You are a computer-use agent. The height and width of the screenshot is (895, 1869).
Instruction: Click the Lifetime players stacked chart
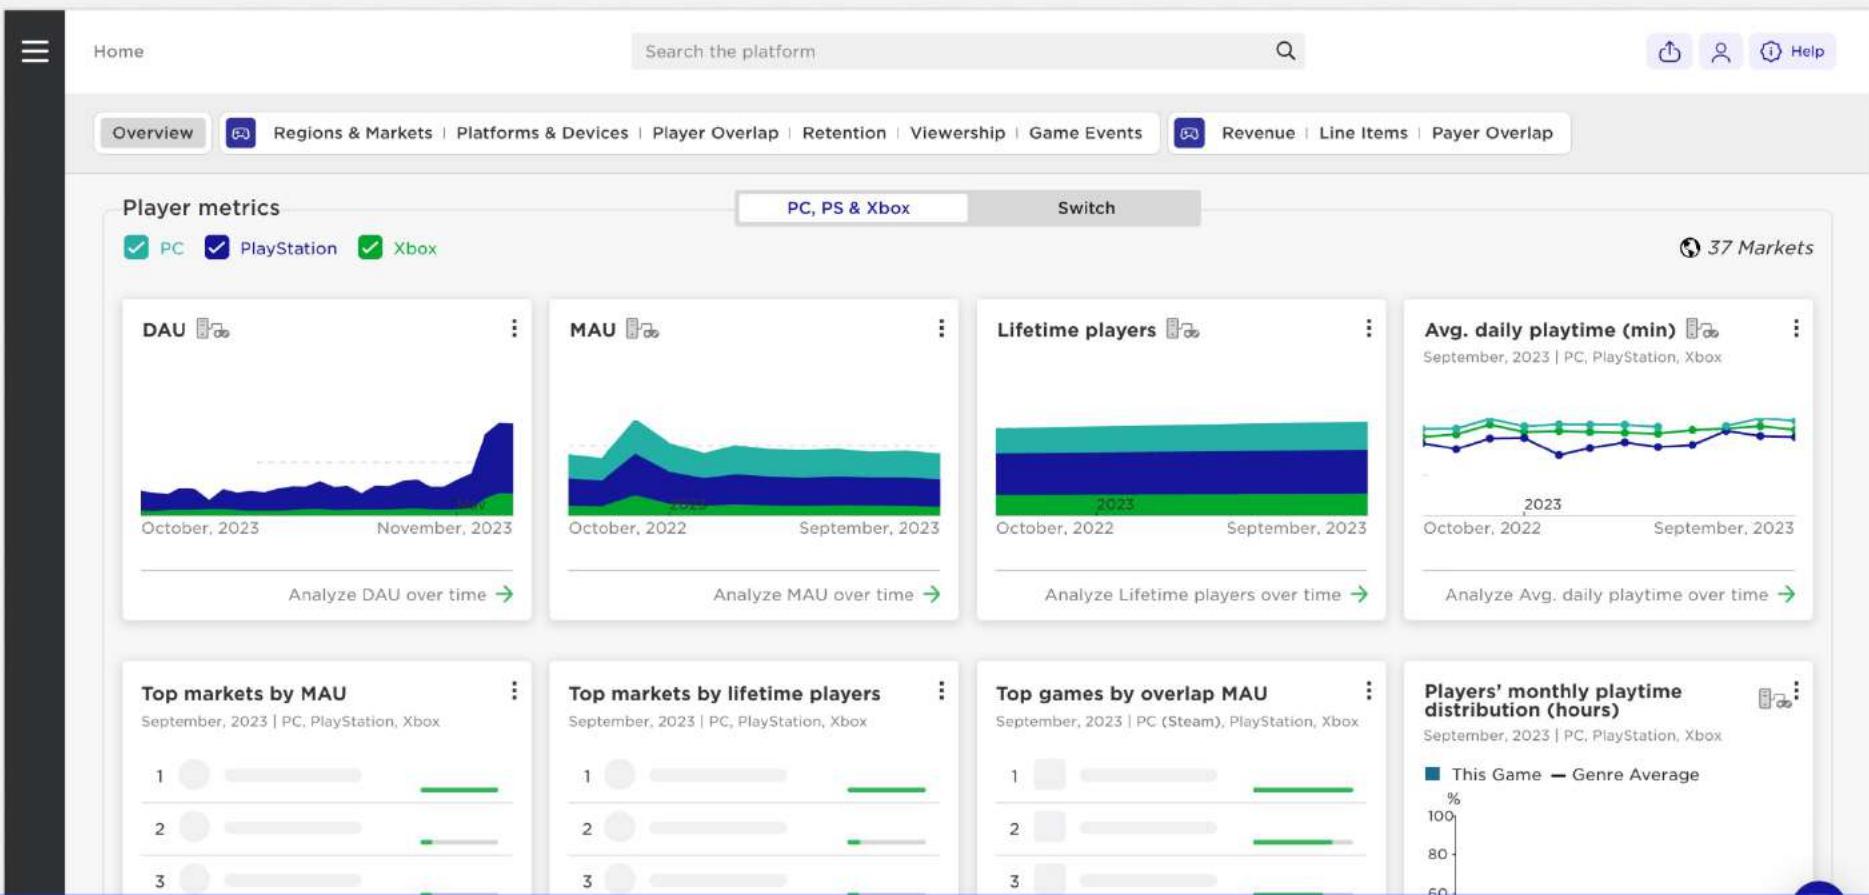pos(1181,468)
